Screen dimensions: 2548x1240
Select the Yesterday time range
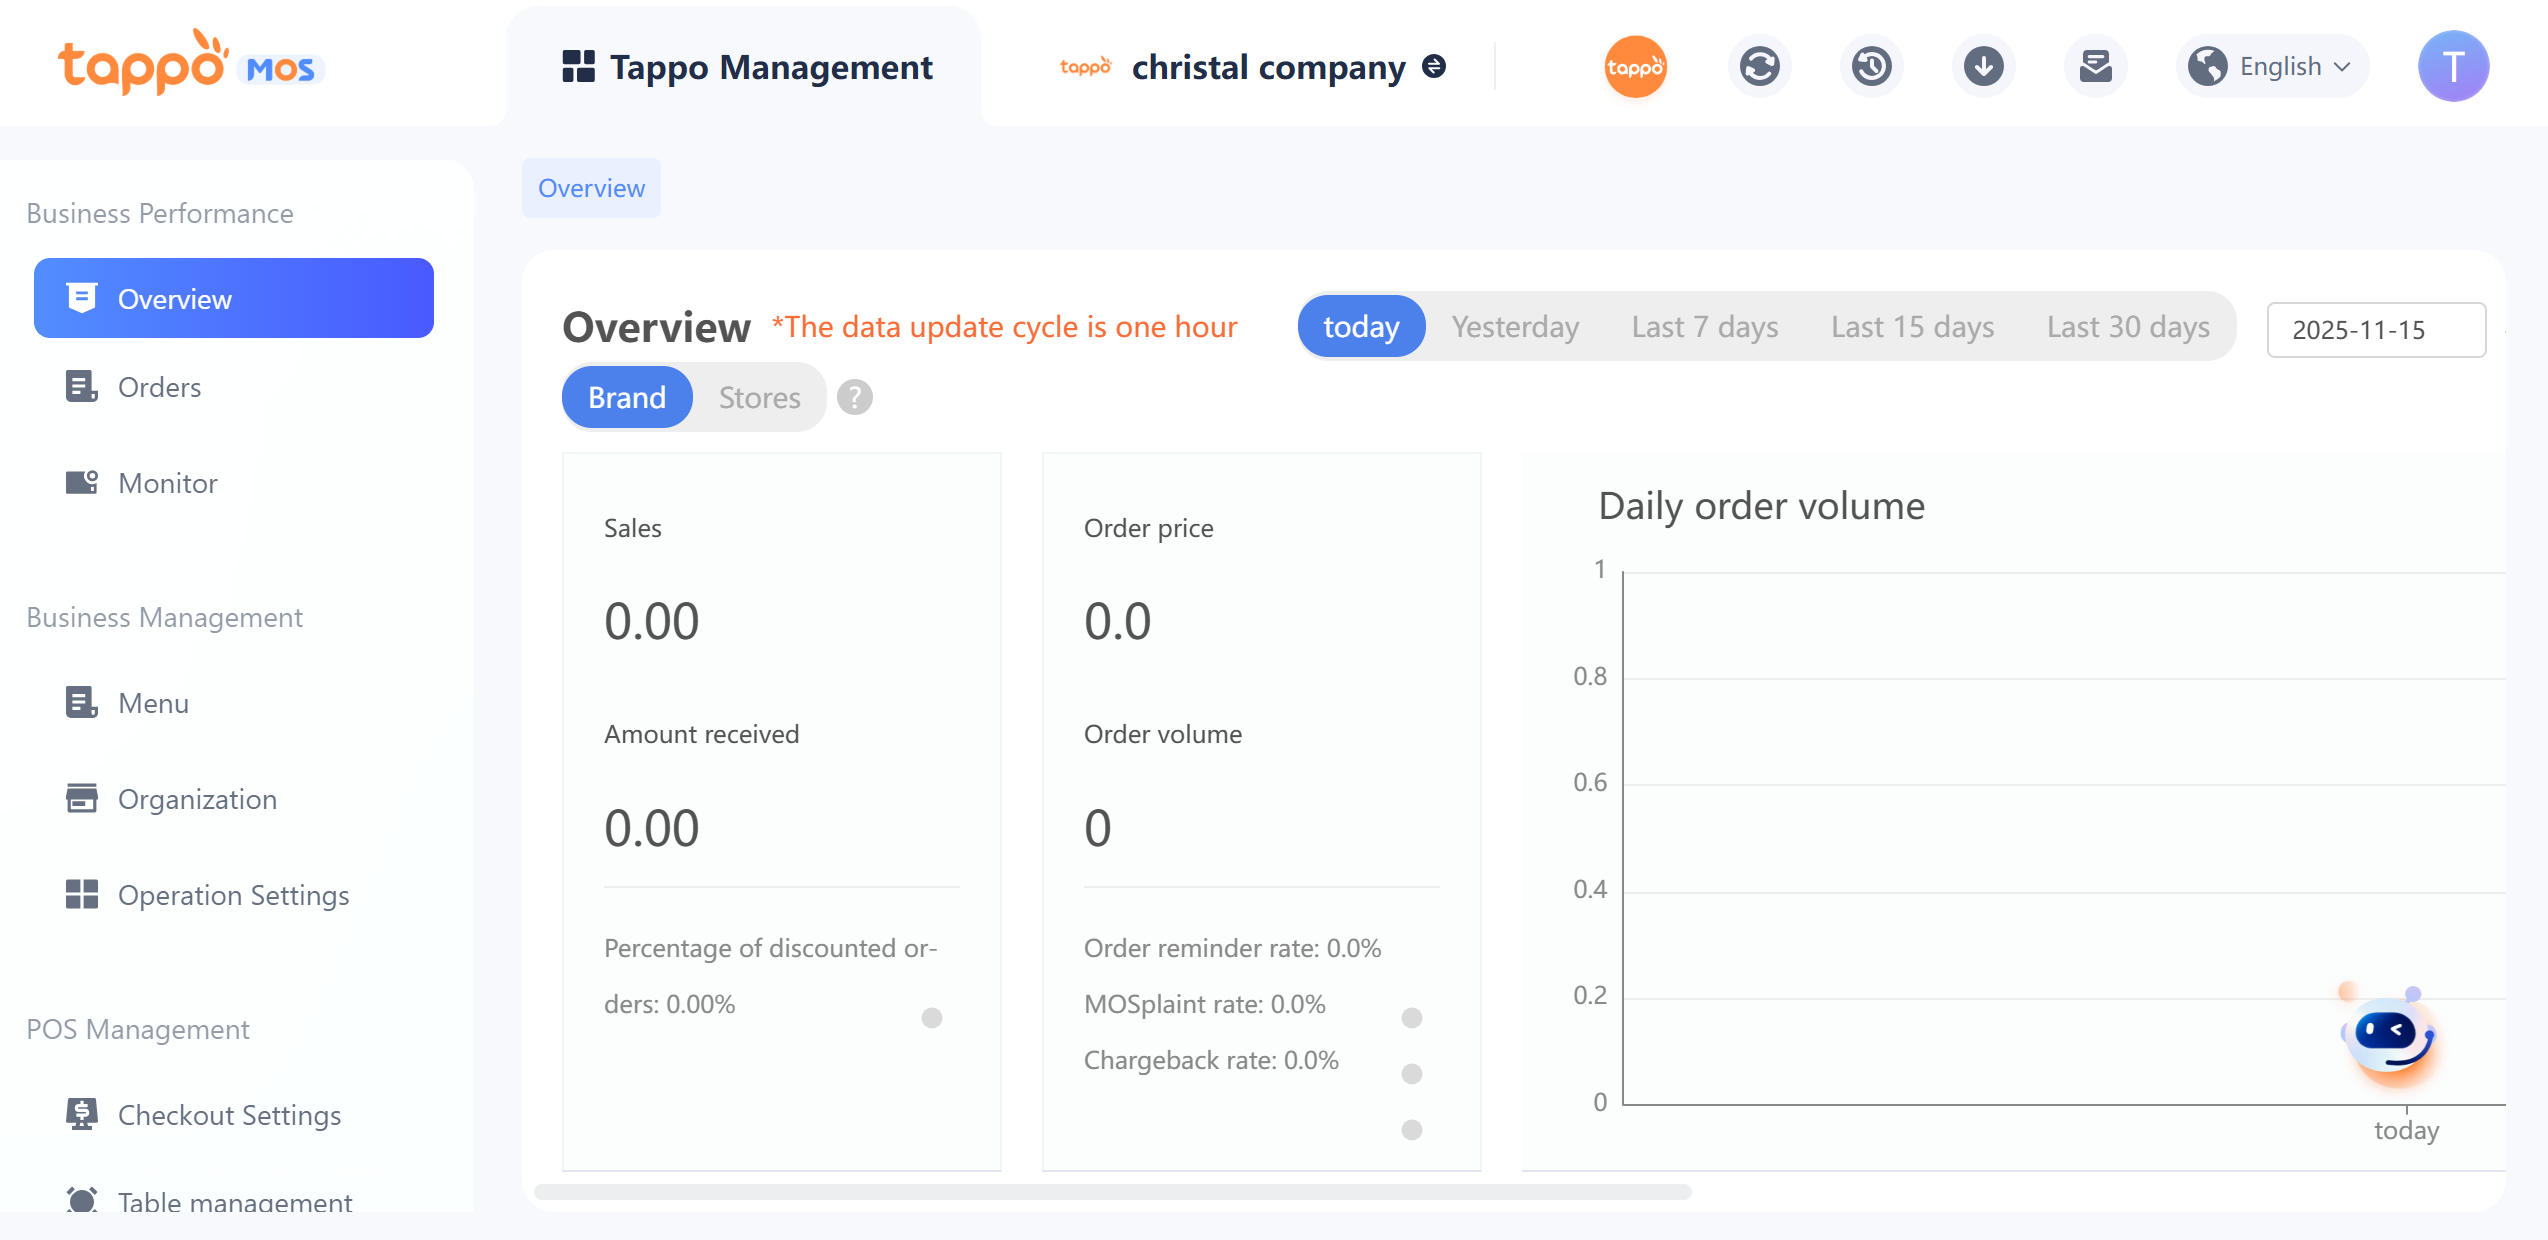1514,327
